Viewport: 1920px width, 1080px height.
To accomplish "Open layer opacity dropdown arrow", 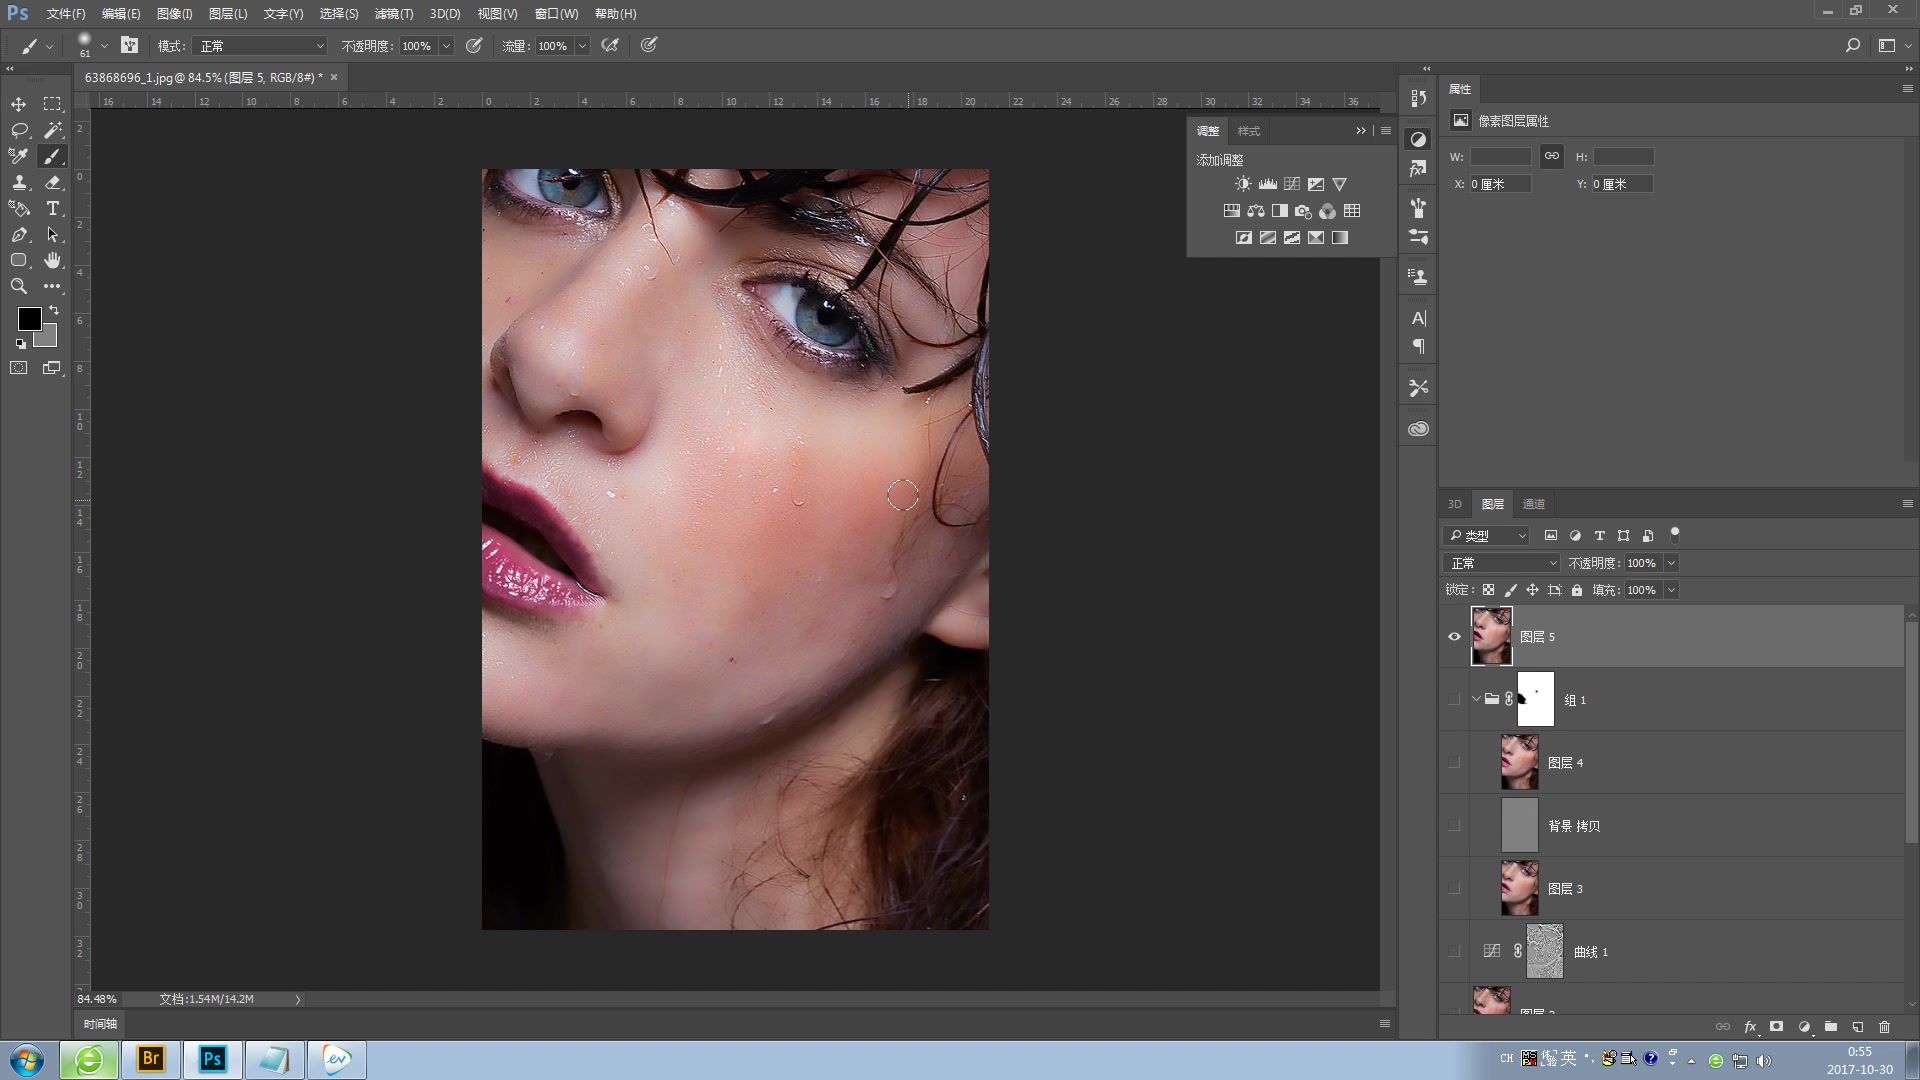I will pos(1671,563).
